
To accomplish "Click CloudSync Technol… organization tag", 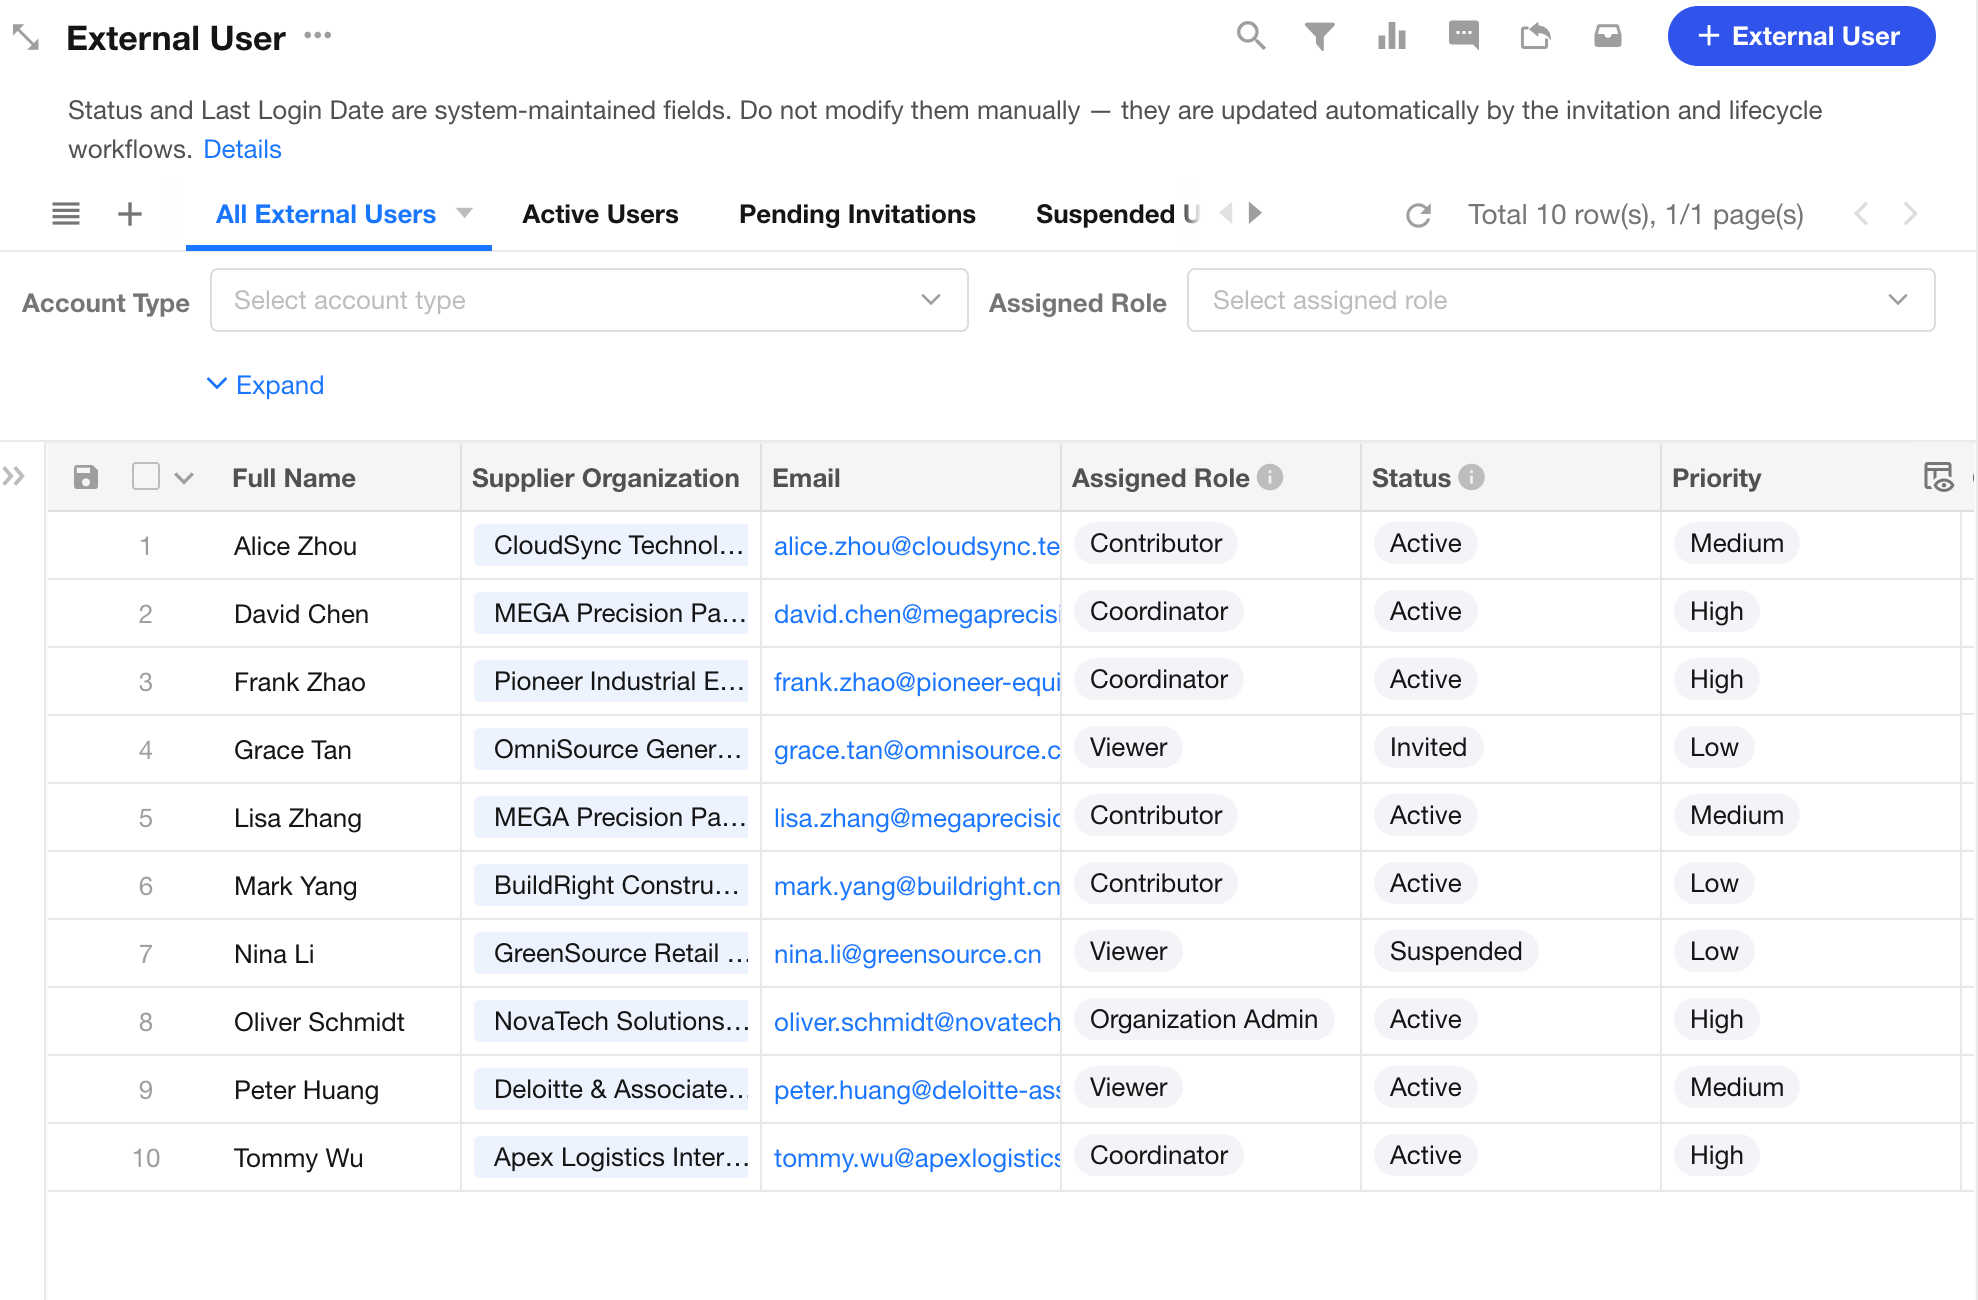I will tap(611, 545).
